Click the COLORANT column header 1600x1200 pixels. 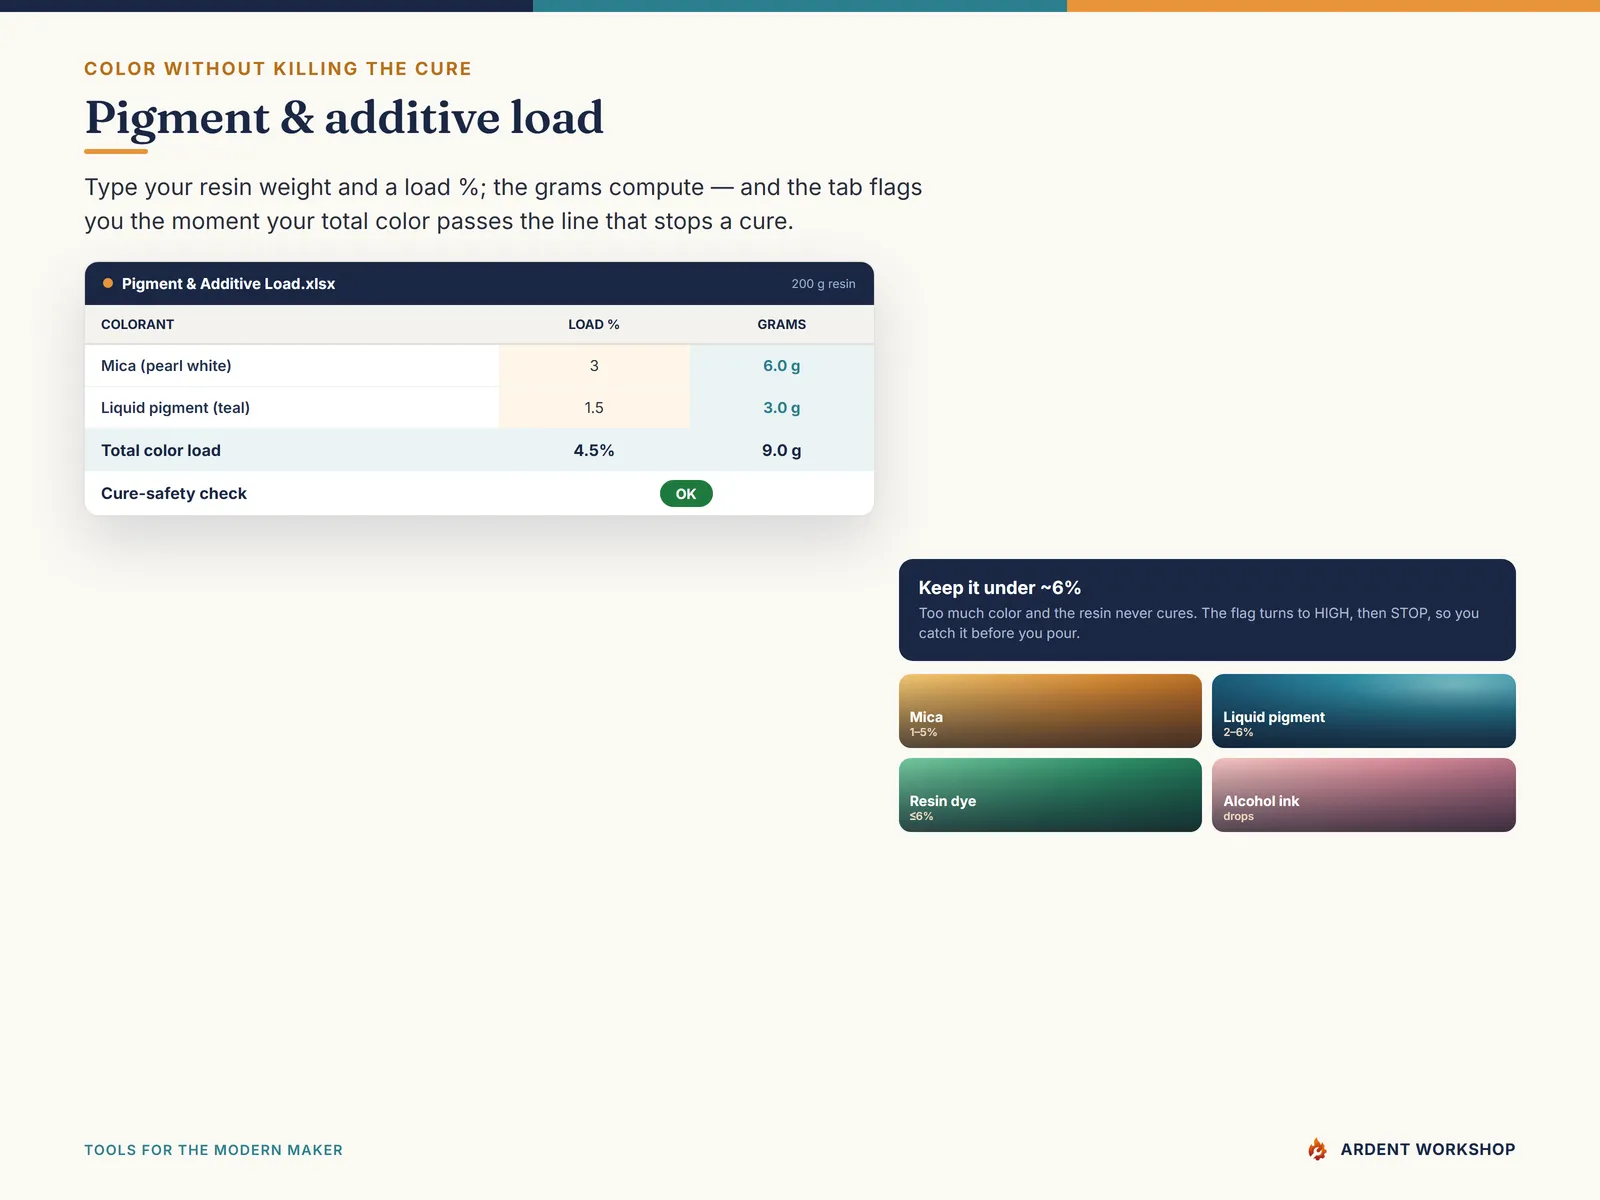pos(138,324)
